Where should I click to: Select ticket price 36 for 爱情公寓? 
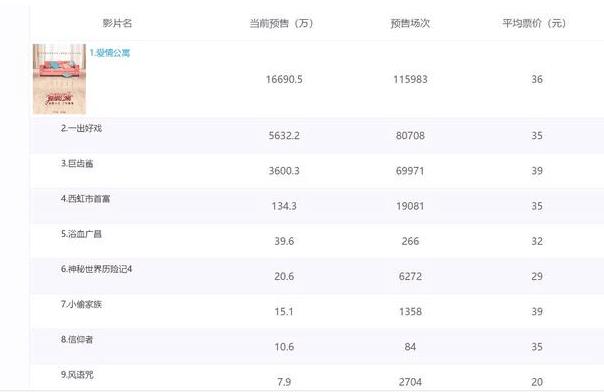(537, 79)
